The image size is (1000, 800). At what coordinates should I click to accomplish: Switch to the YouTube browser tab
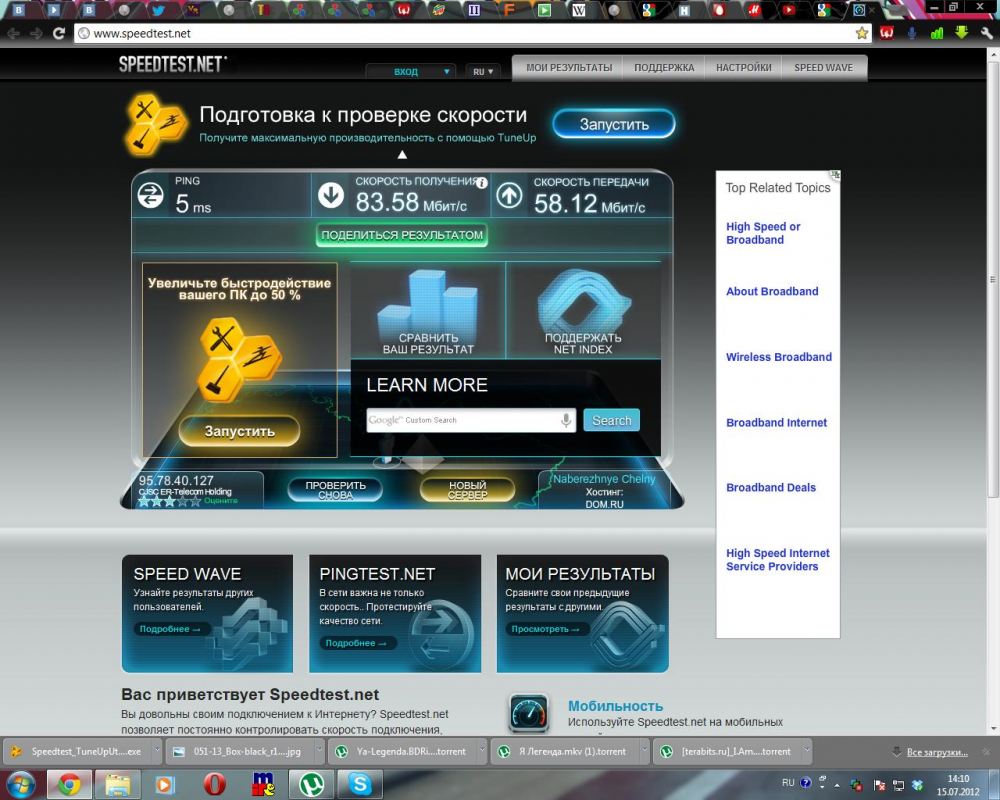789,10
